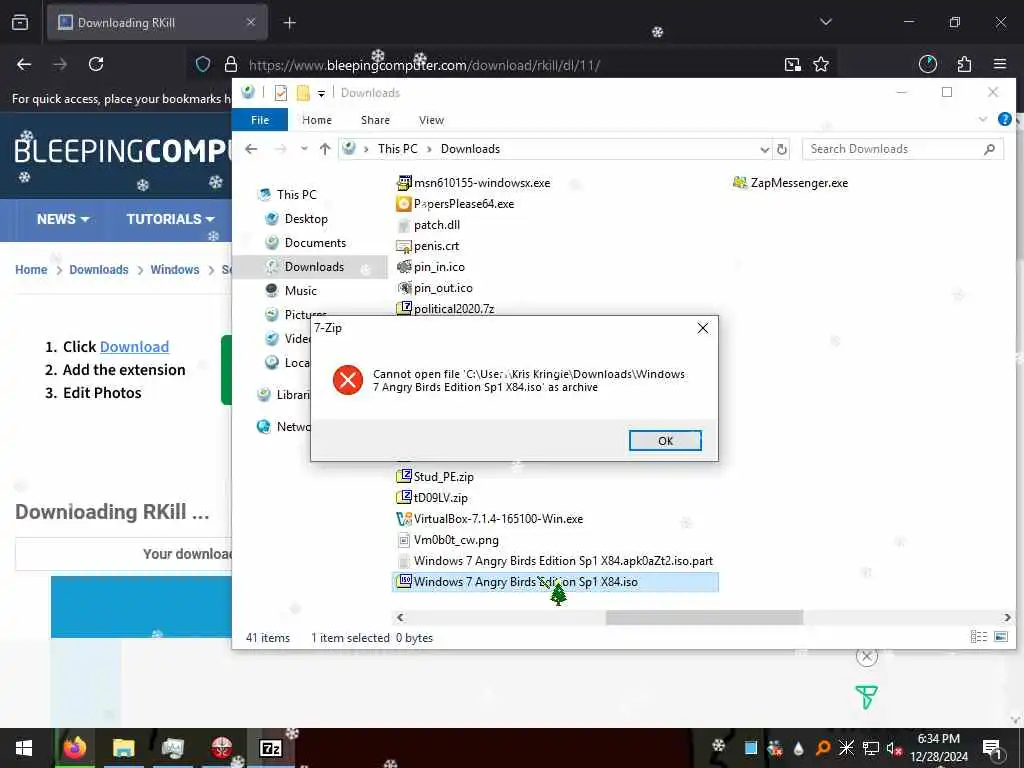Screen dimensions: 1024x768
Task: Refresh the Downloads folder view
Action: (x=782, y=150)
